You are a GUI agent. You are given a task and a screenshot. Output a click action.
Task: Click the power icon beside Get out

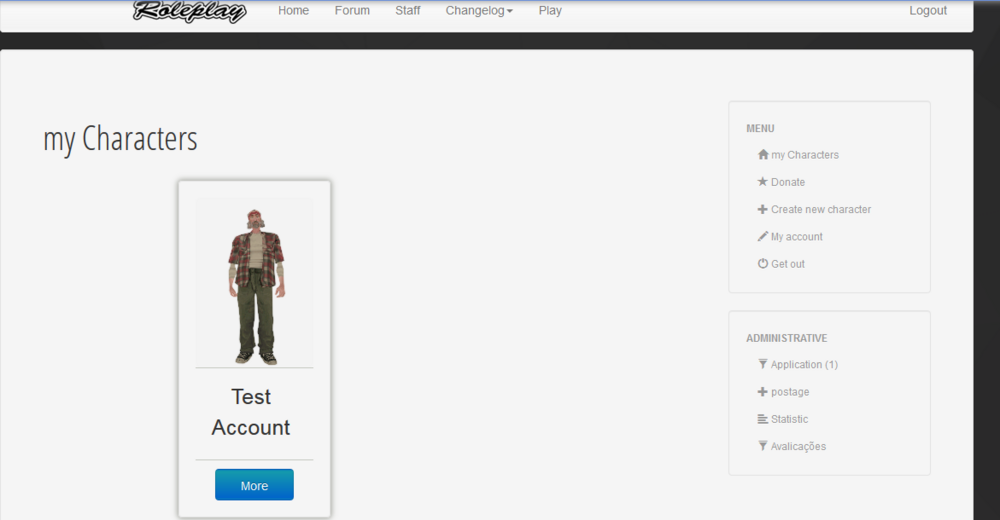tap(762, 264)
